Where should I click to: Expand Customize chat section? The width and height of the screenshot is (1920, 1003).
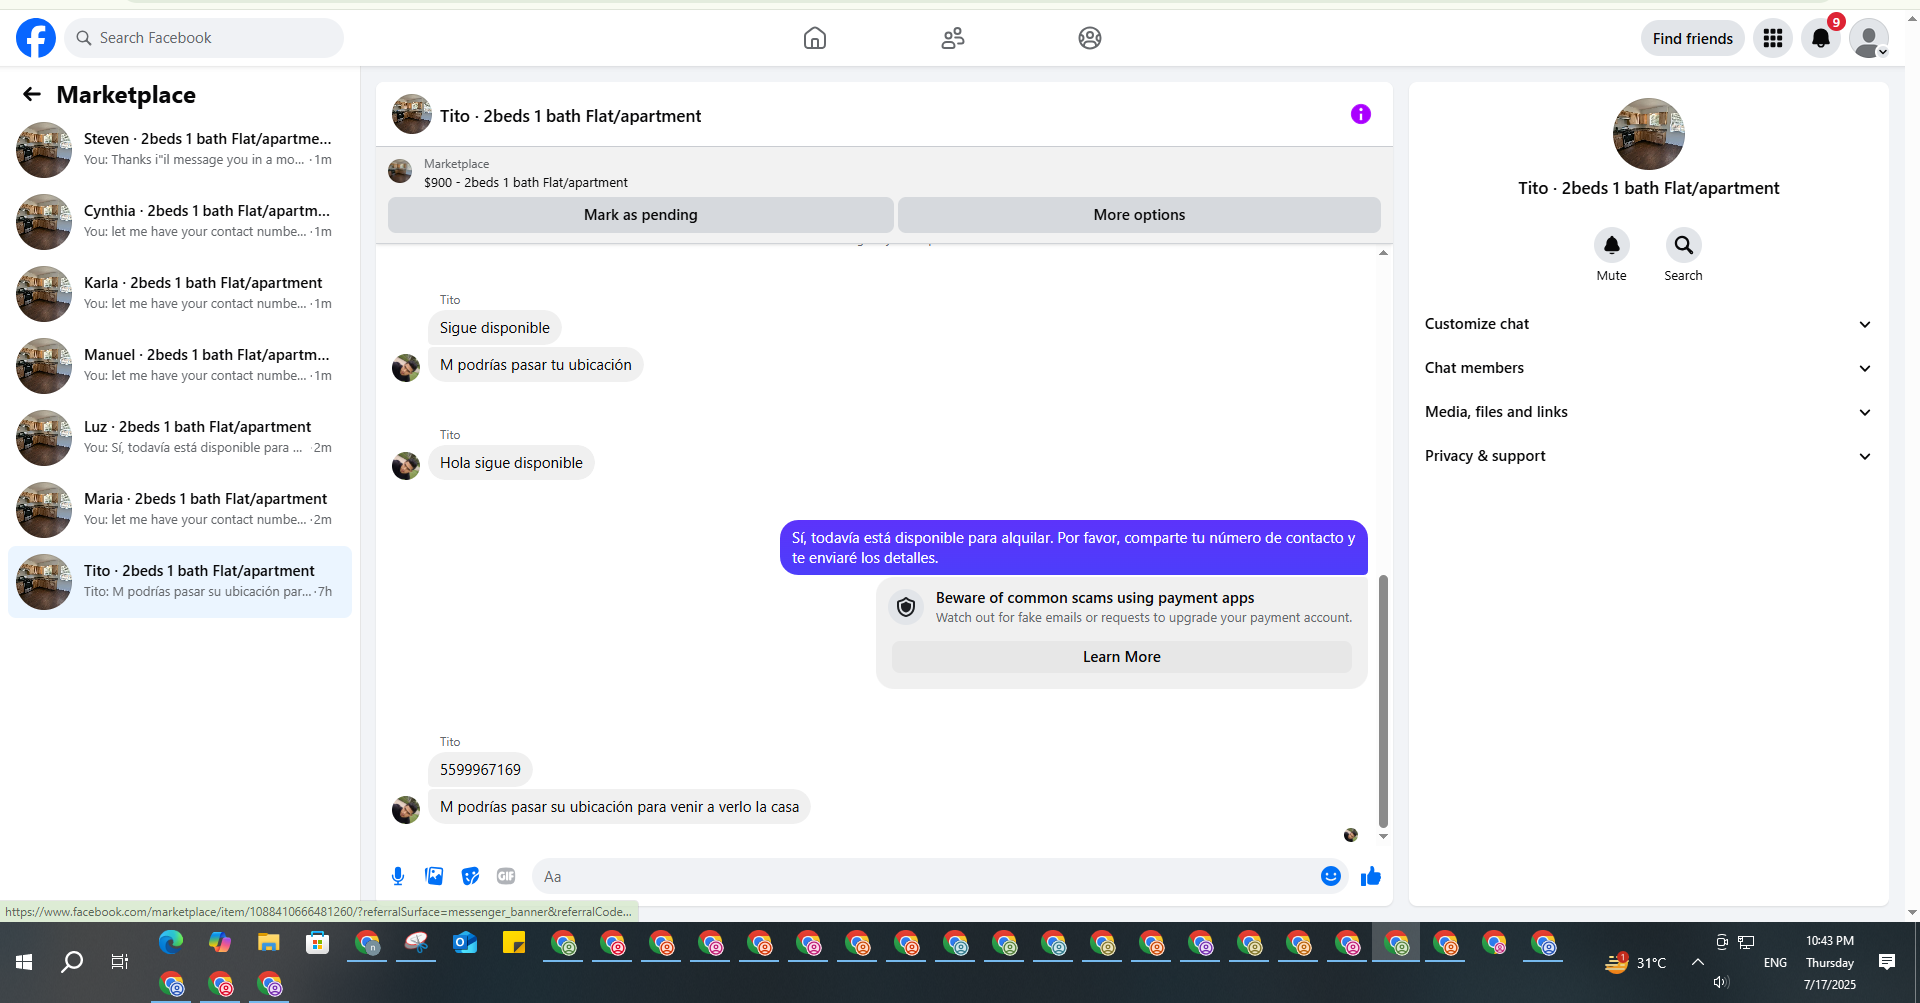pos(1648,324)
